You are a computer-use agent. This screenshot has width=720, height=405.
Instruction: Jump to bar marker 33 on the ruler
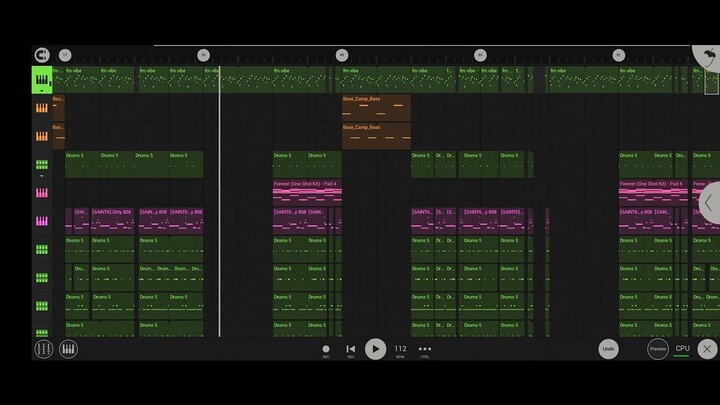point(203,55)
